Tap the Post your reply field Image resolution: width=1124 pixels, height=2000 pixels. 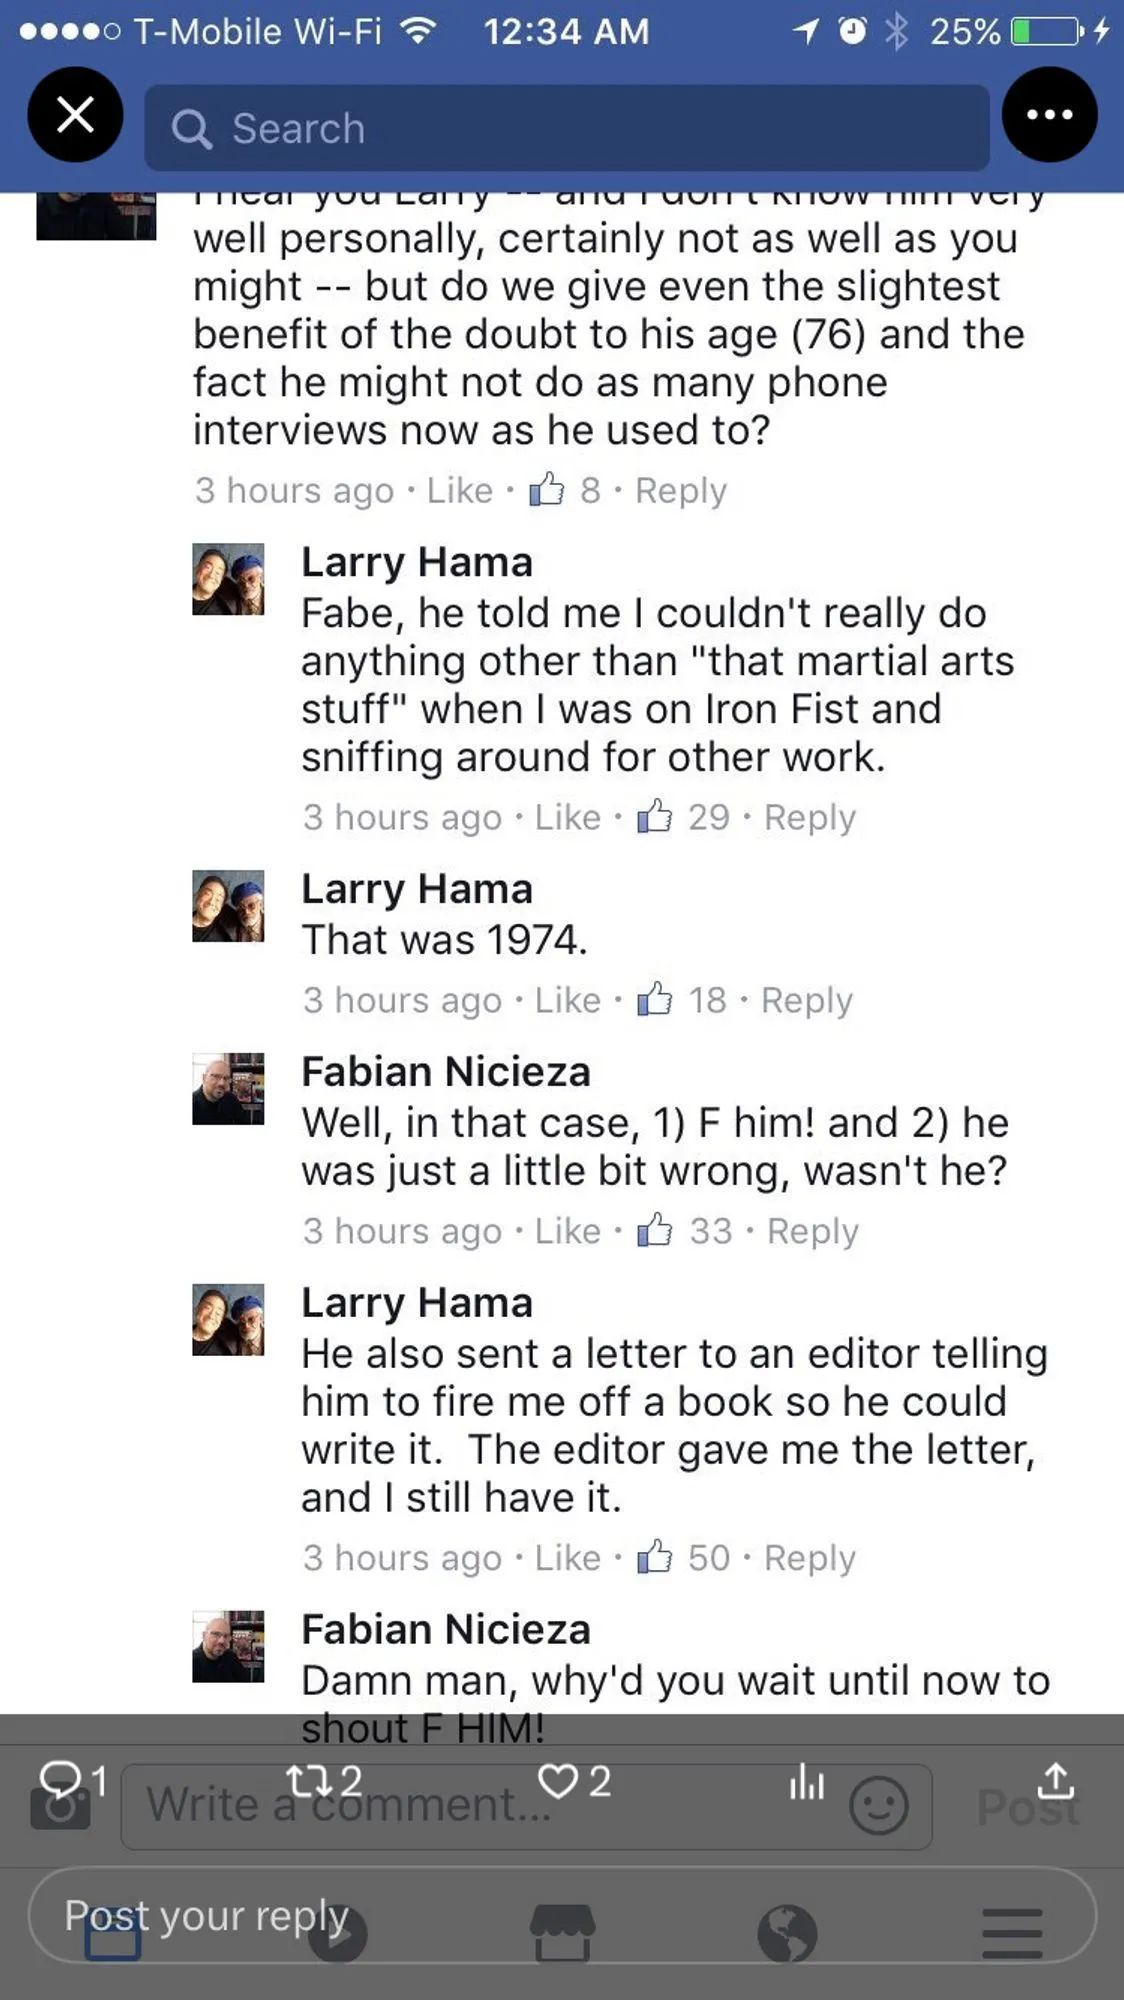coord(562,1915)
